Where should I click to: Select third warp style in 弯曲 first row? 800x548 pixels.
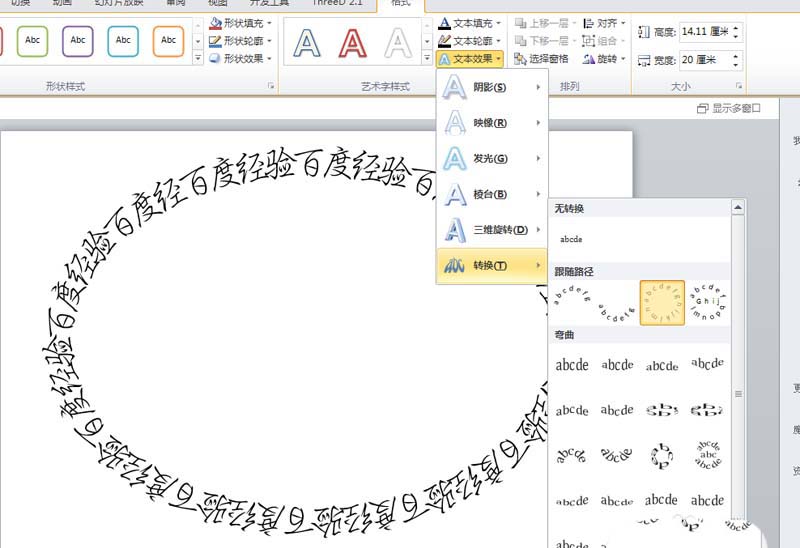click(662, 365)
